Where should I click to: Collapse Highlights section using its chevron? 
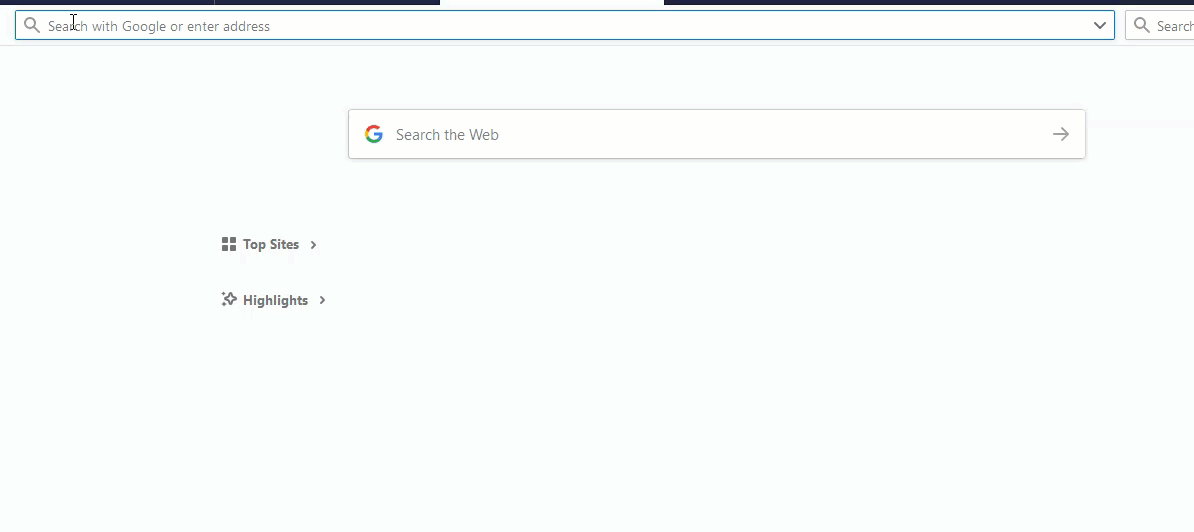[322, 301]
